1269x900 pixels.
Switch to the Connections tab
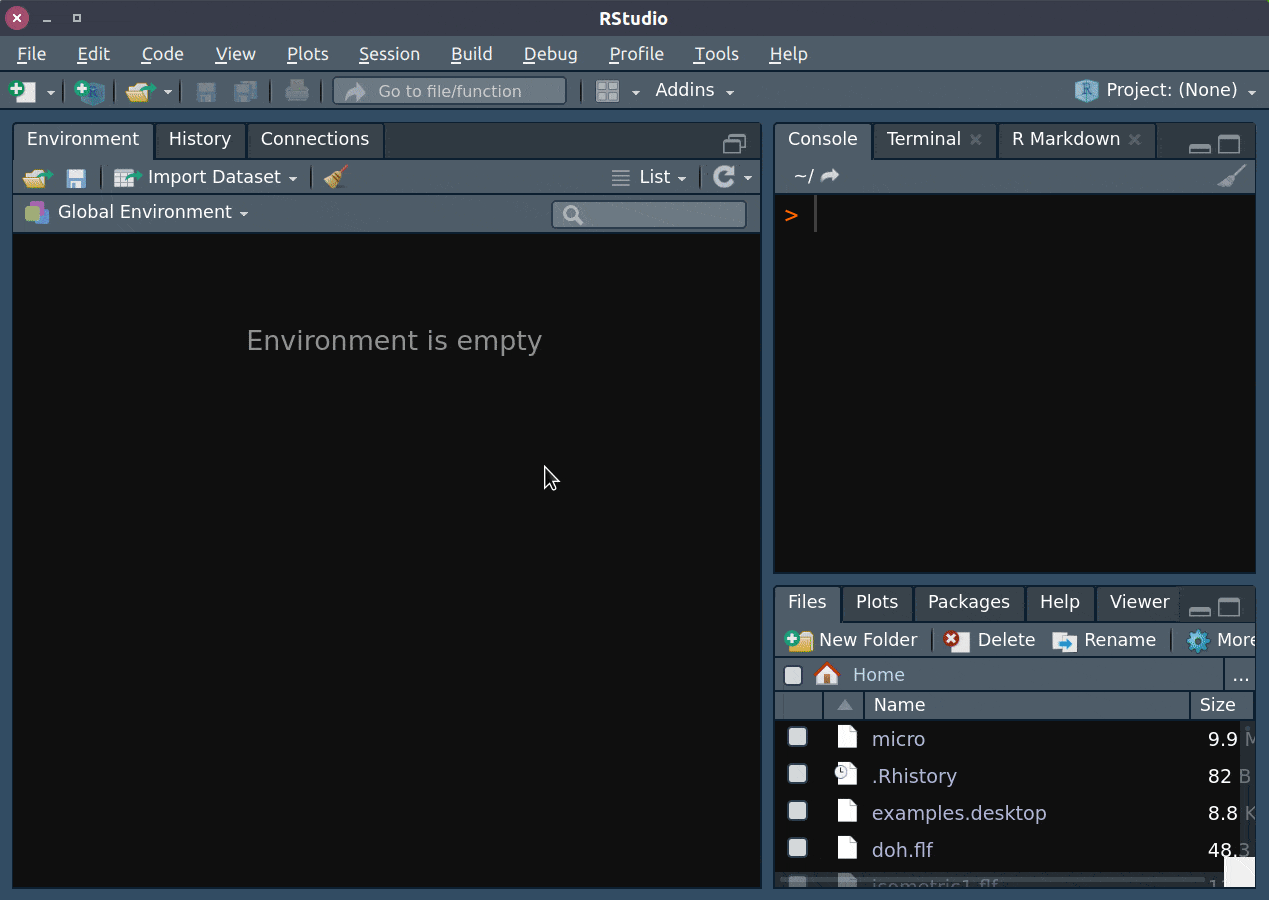[314, 140]
